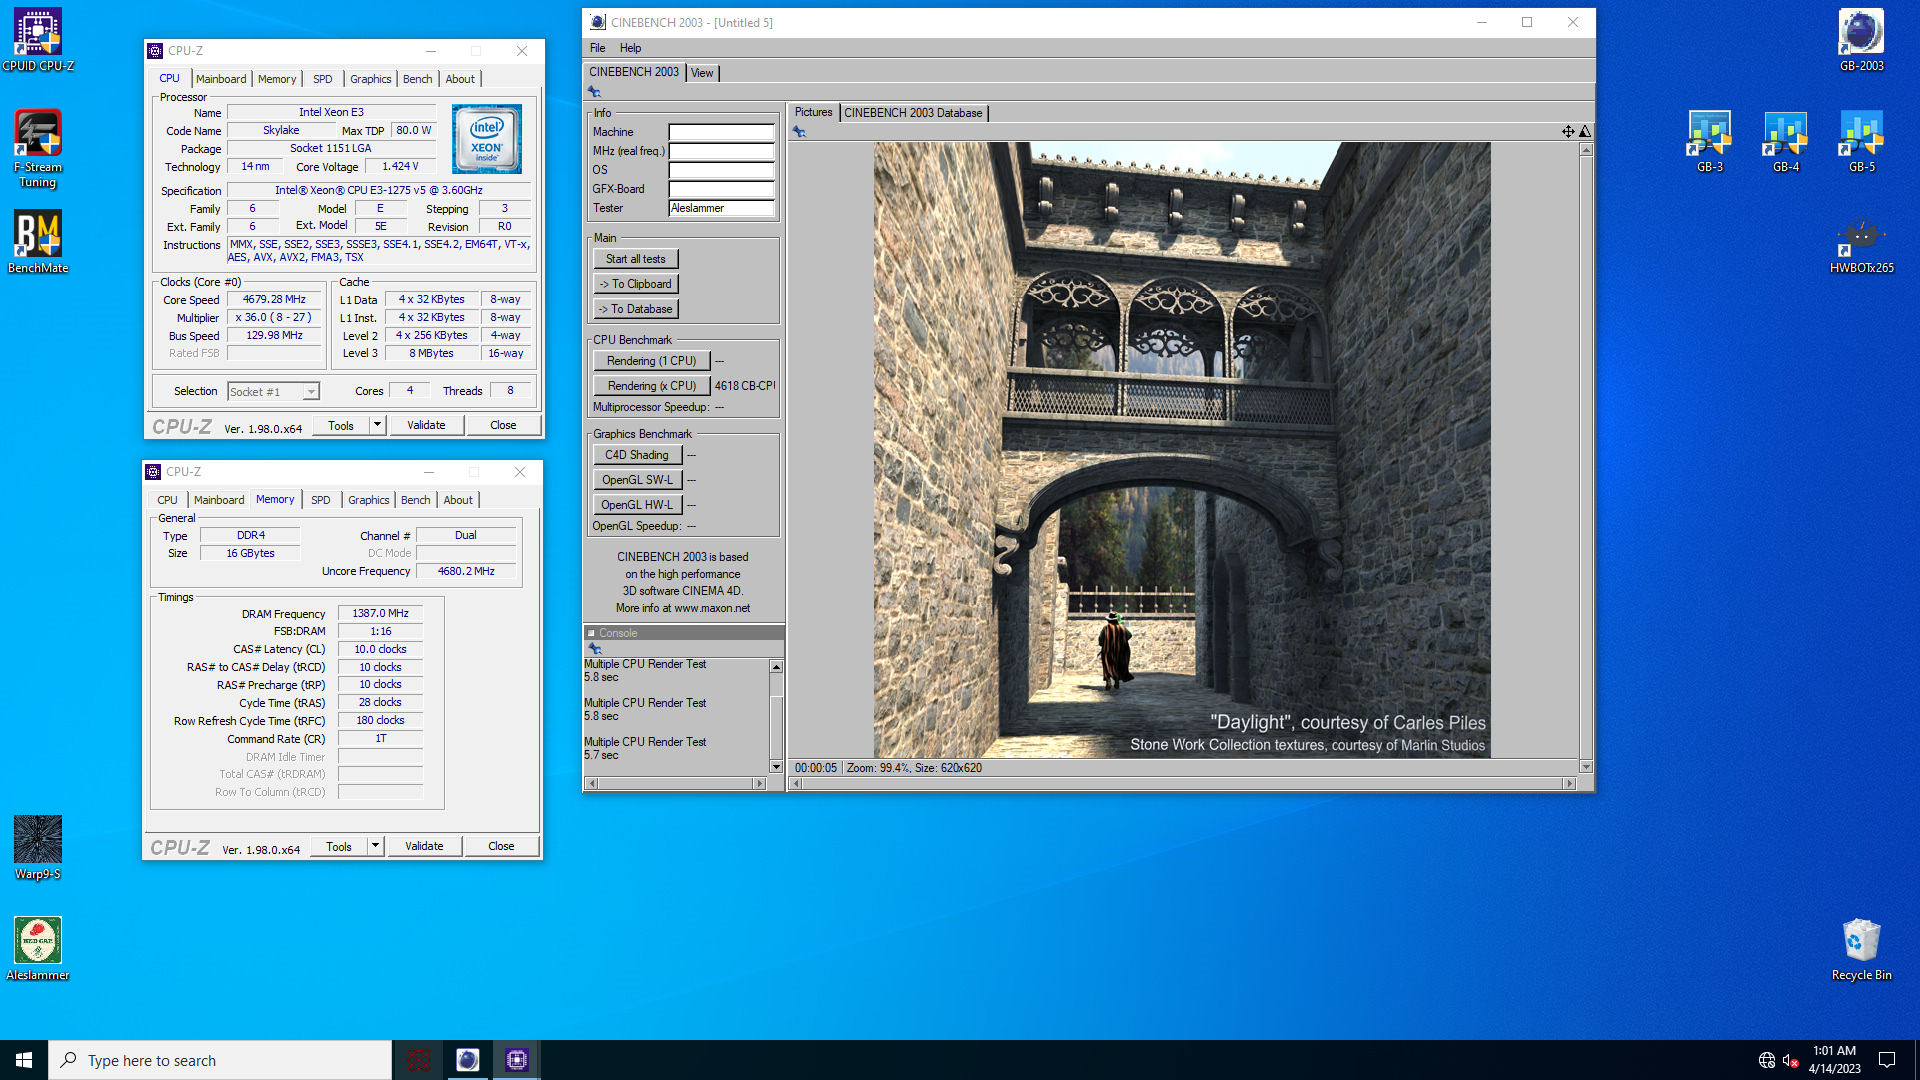Click Validate in bottom CPU-Z window

(424, 846)
